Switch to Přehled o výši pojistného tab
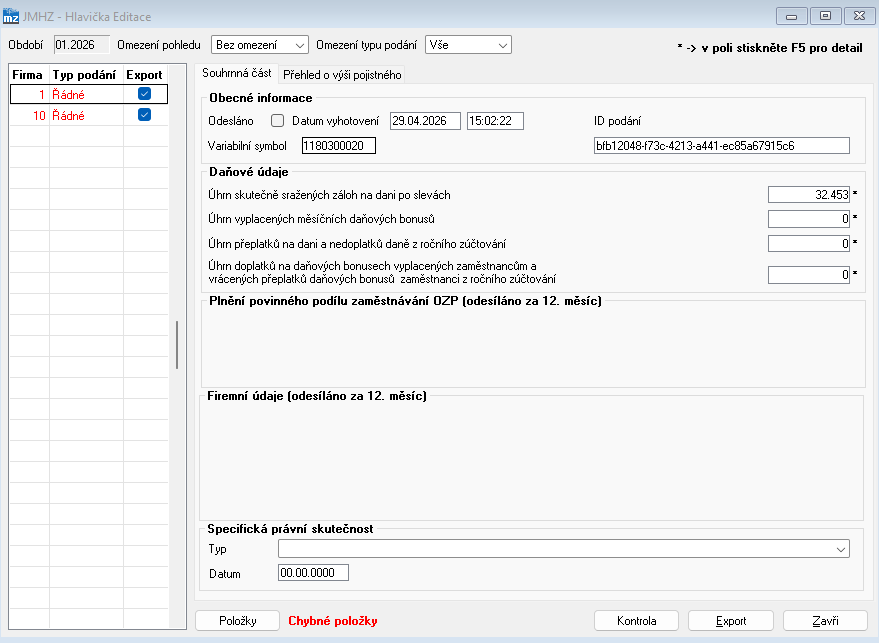 pyautogui.click(x=342, y=75)
